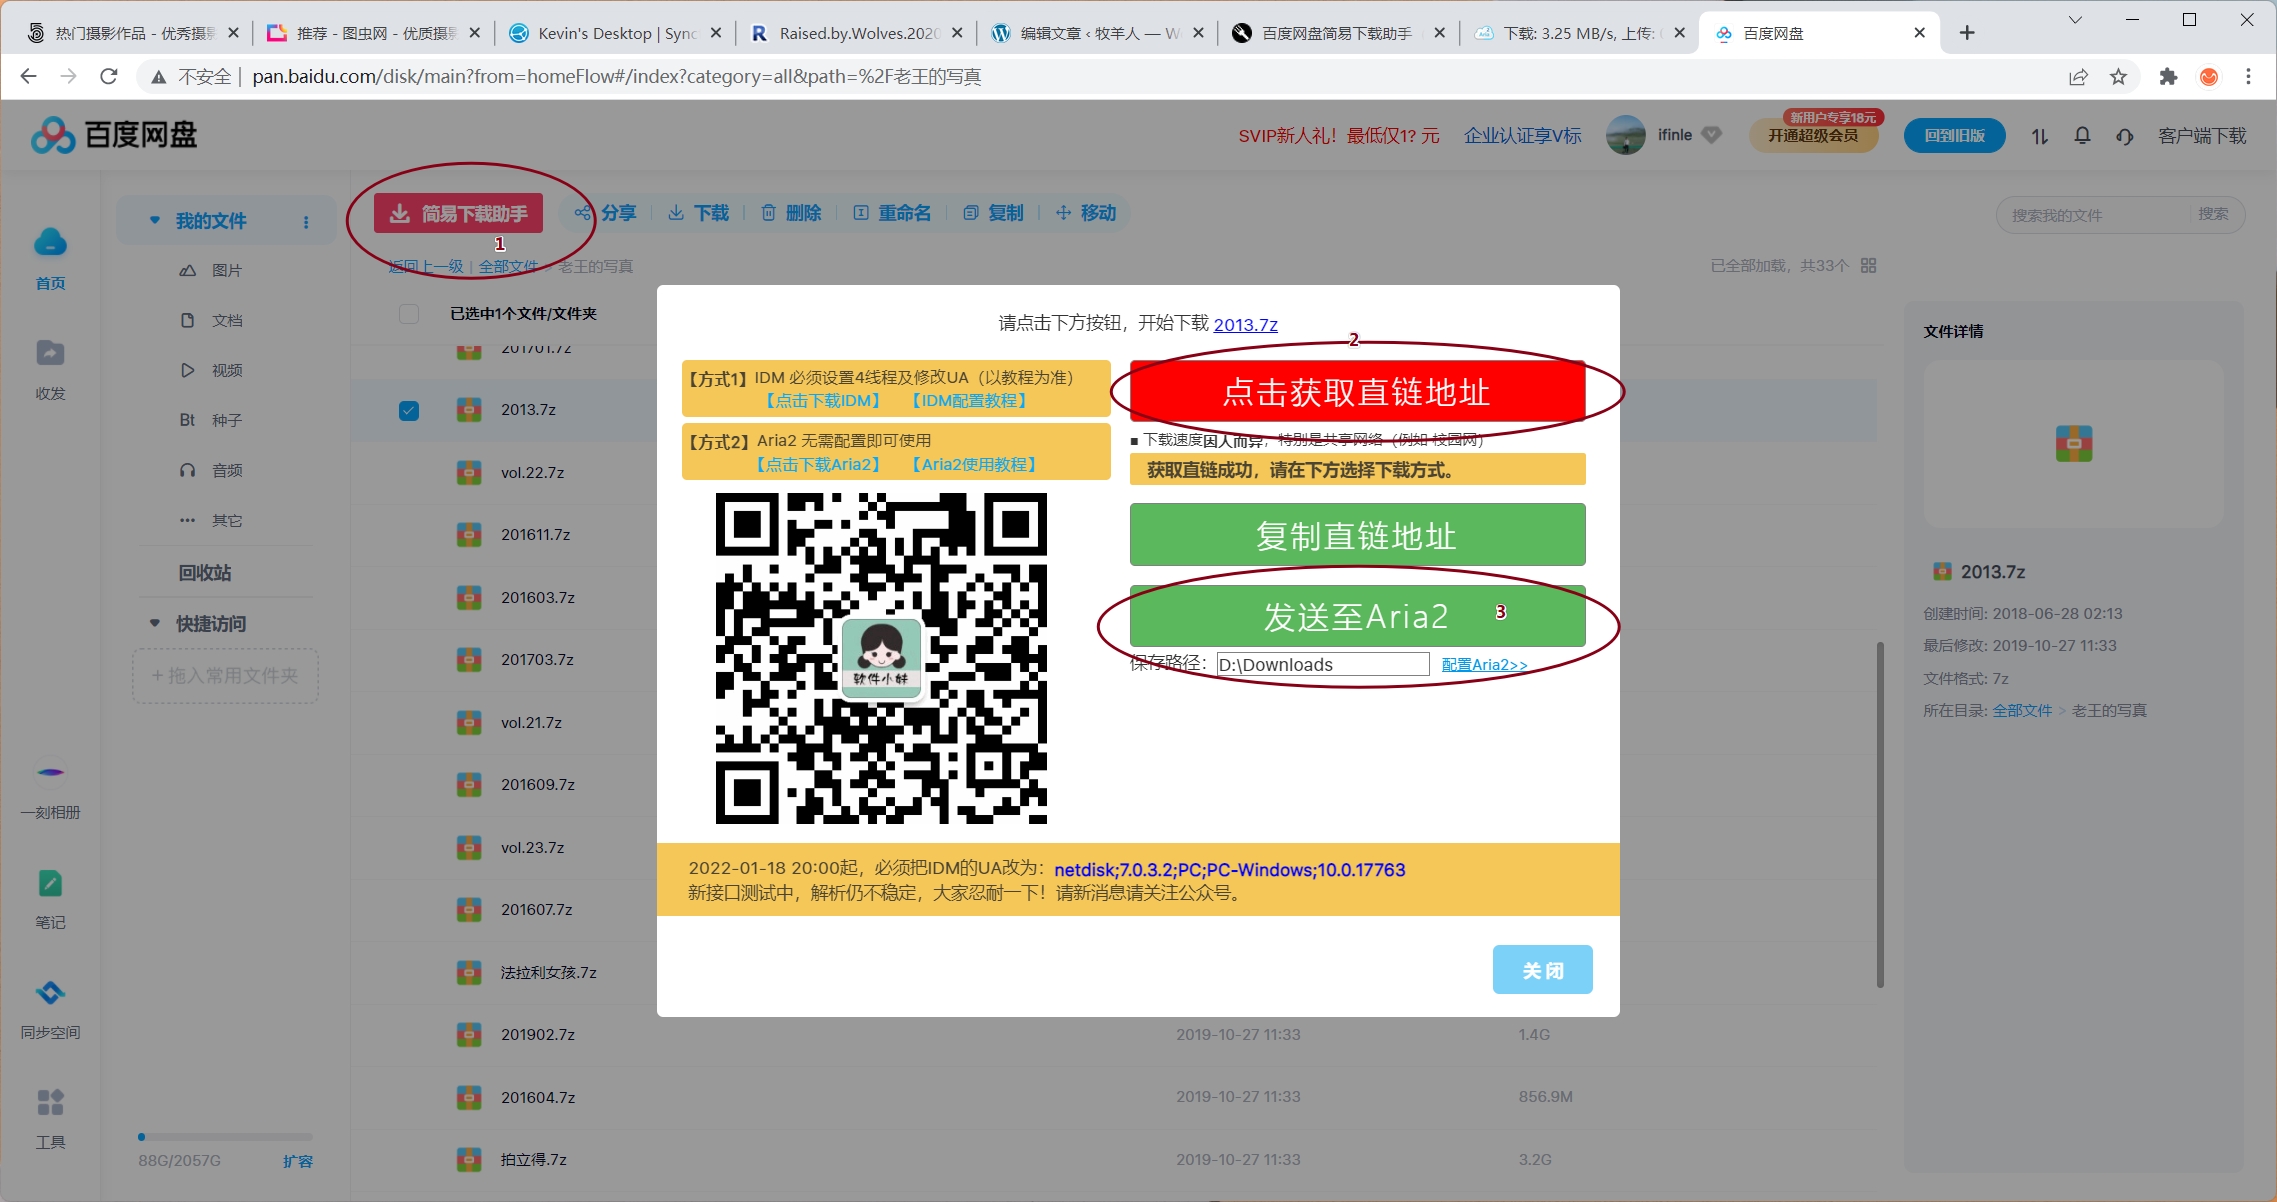Click the green 发送至Aria2 button
2277x1202 pixels.
point(1356,617)
